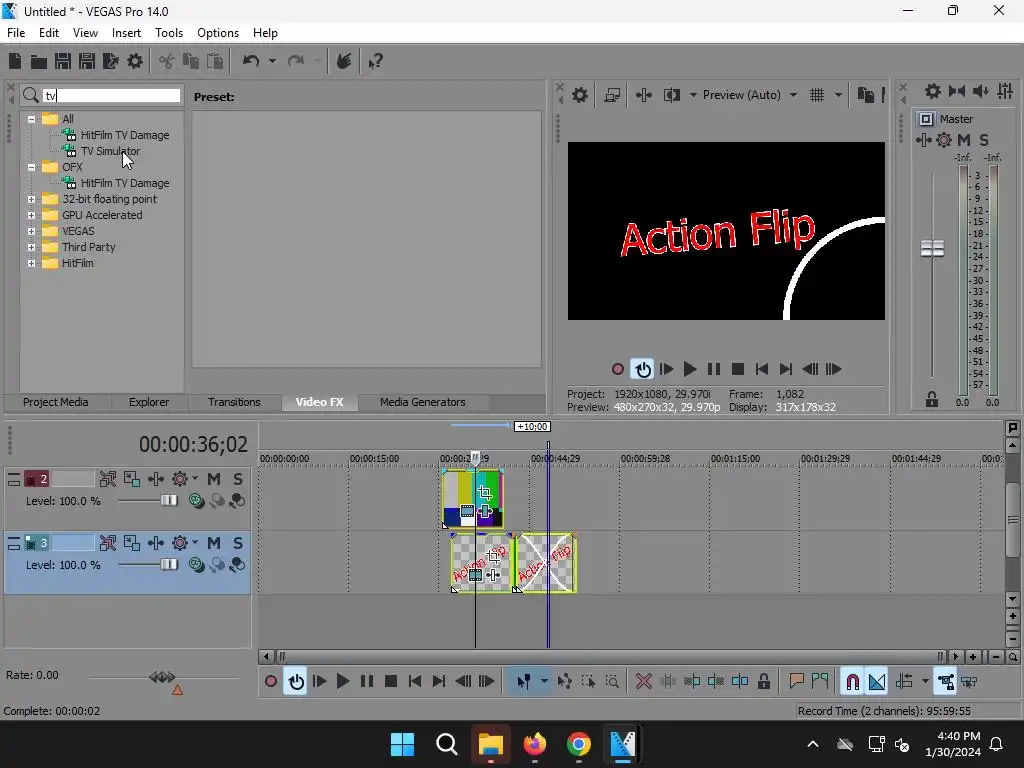This screenshot has height=768, width=1024.
Task: Expand the 32-bit floating point folder
Action: point(31,199)
